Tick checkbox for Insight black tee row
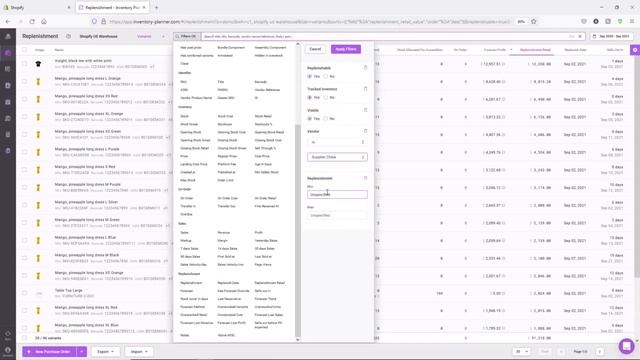640x360 pixels. click(x=24, y=64)
